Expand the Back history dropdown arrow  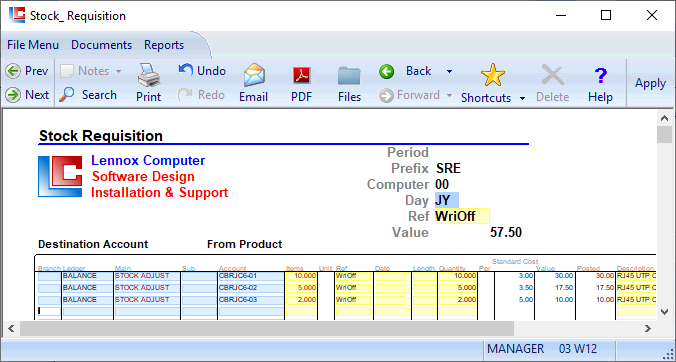[x=449, y=71]
